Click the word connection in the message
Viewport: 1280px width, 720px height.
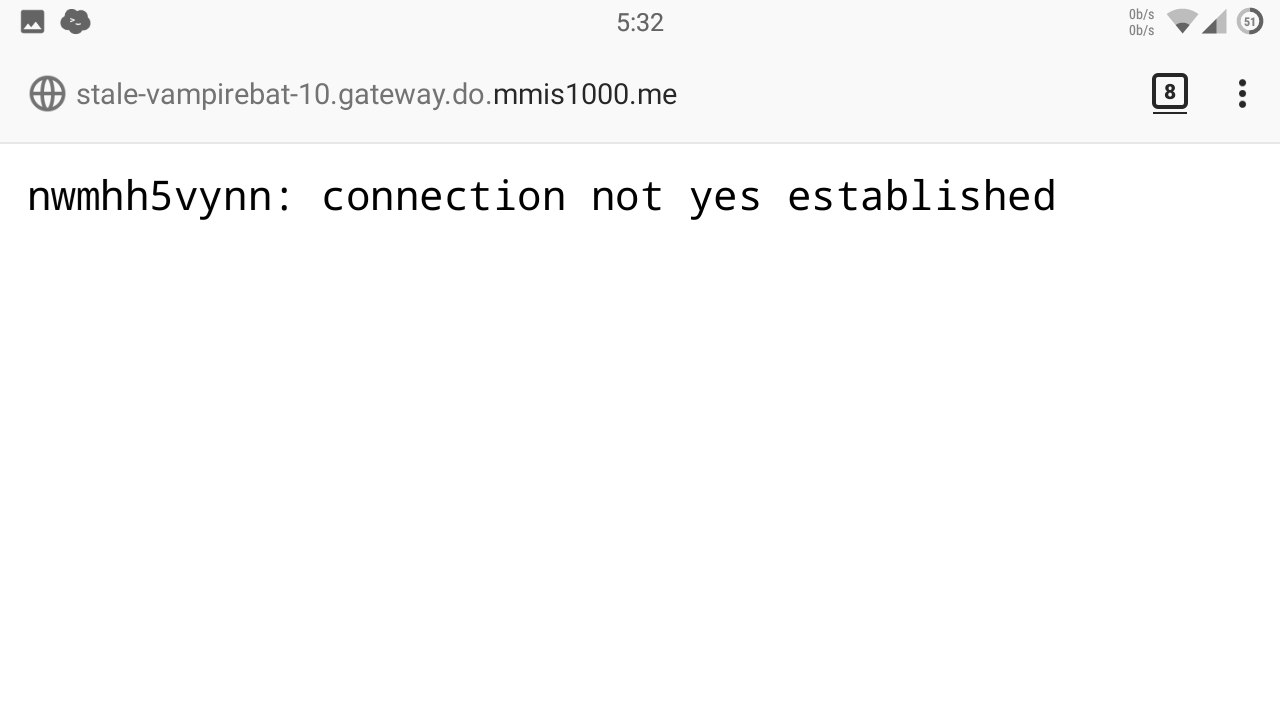pos(443,196)
